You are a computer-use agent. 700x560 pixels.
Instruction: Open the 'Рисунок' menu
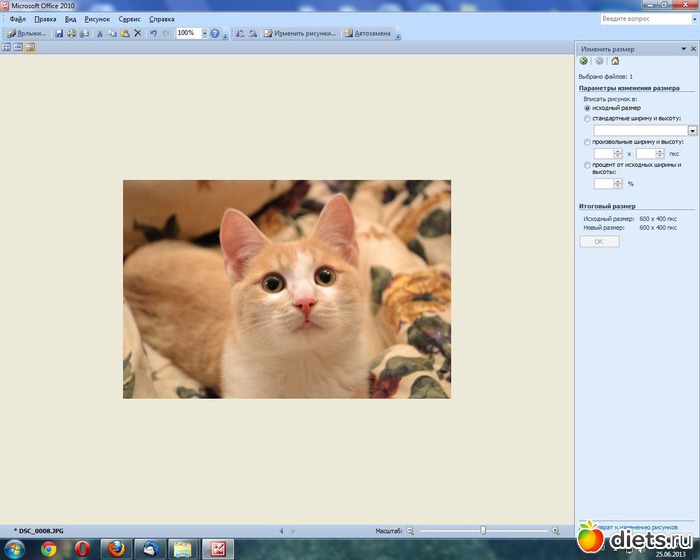coord(97,19)
